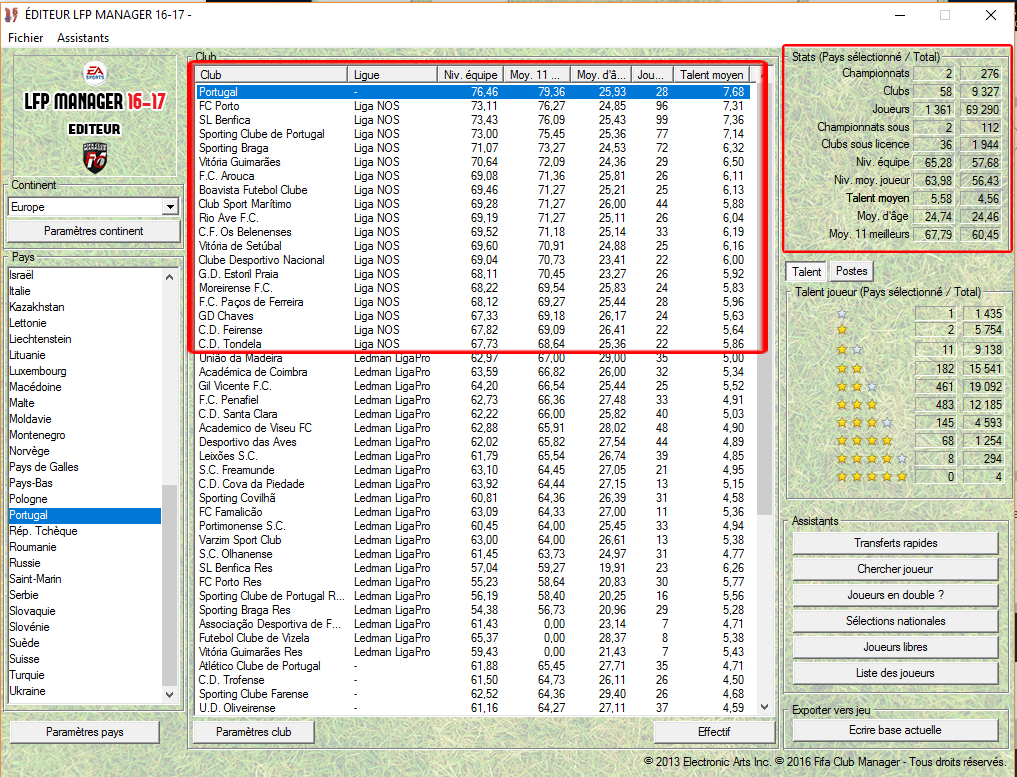Select the SL Benfica club row
The image size is (1017, 777).
473,120
